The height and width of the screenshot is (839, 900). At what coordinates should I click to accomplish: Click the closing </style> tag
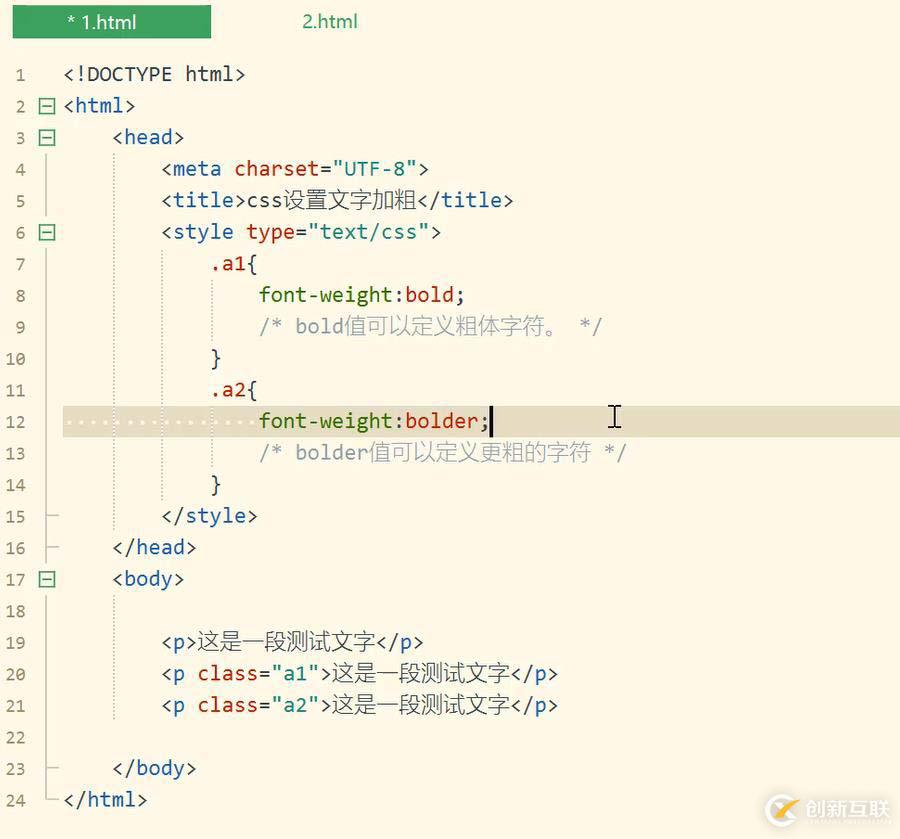[x=210, y=515]
